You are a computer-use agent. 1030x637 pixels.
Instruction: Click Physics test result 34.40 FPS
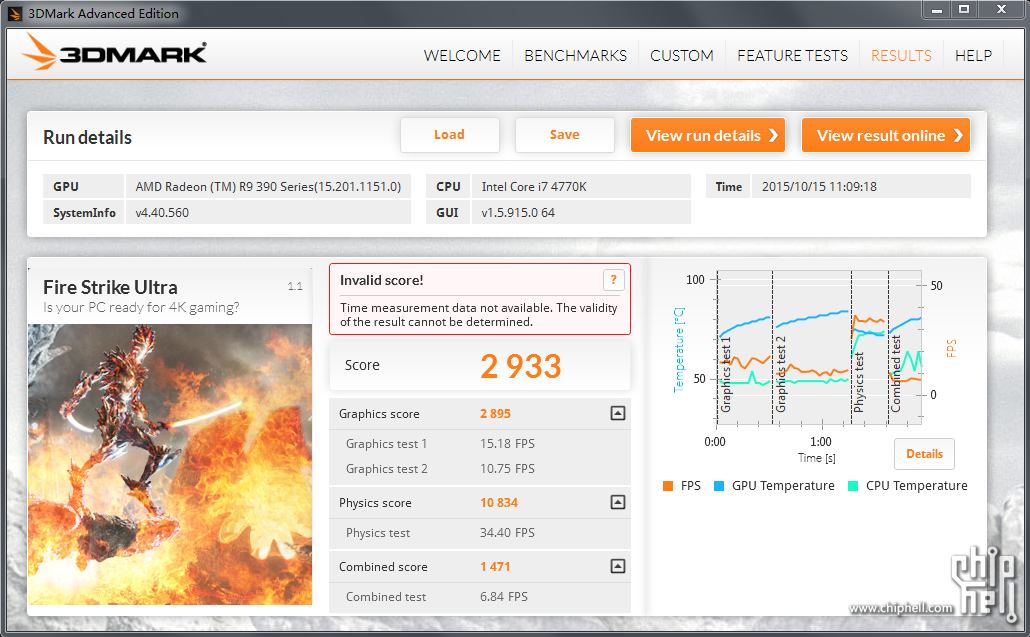[507, 533]
